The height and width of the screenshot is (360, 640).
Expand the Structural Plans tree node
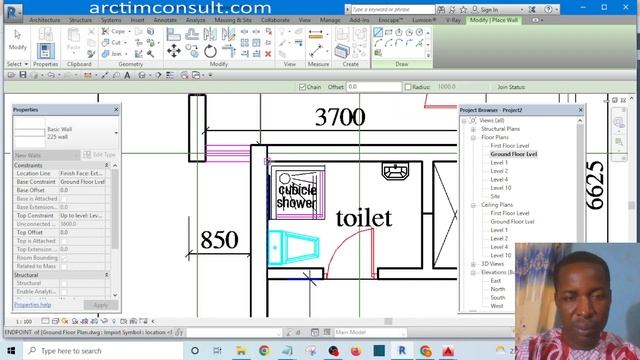(473, 129)
